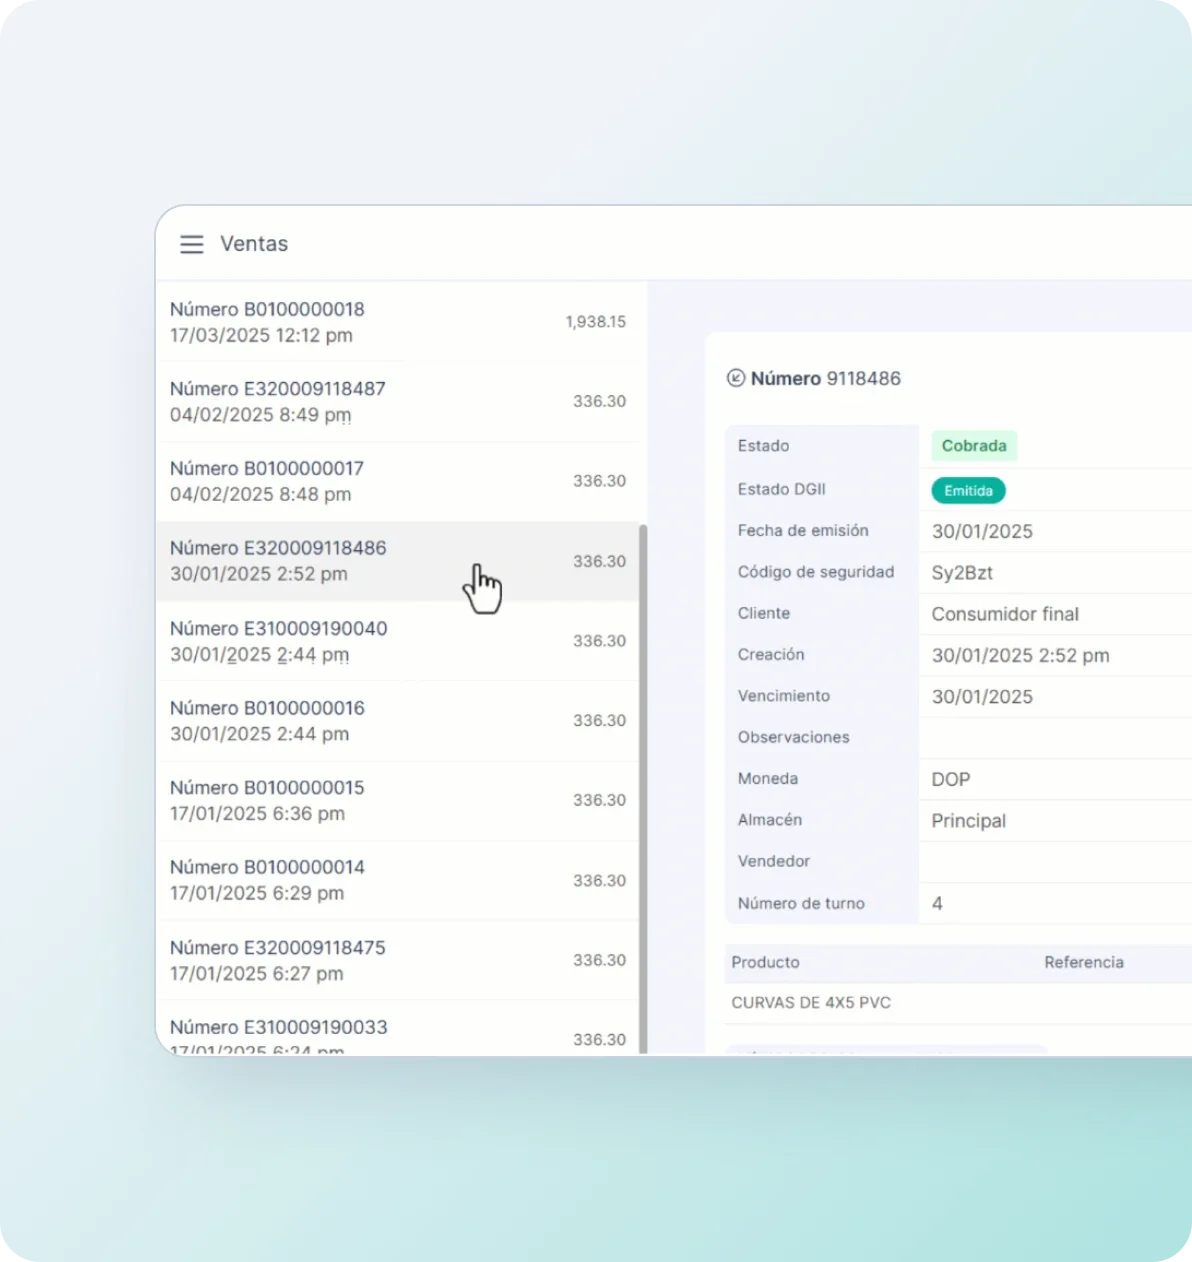Screen dimensions: 1192x1262
Task: Click the circled arrow icon beside Número 9118486
Action: [736, 378]
